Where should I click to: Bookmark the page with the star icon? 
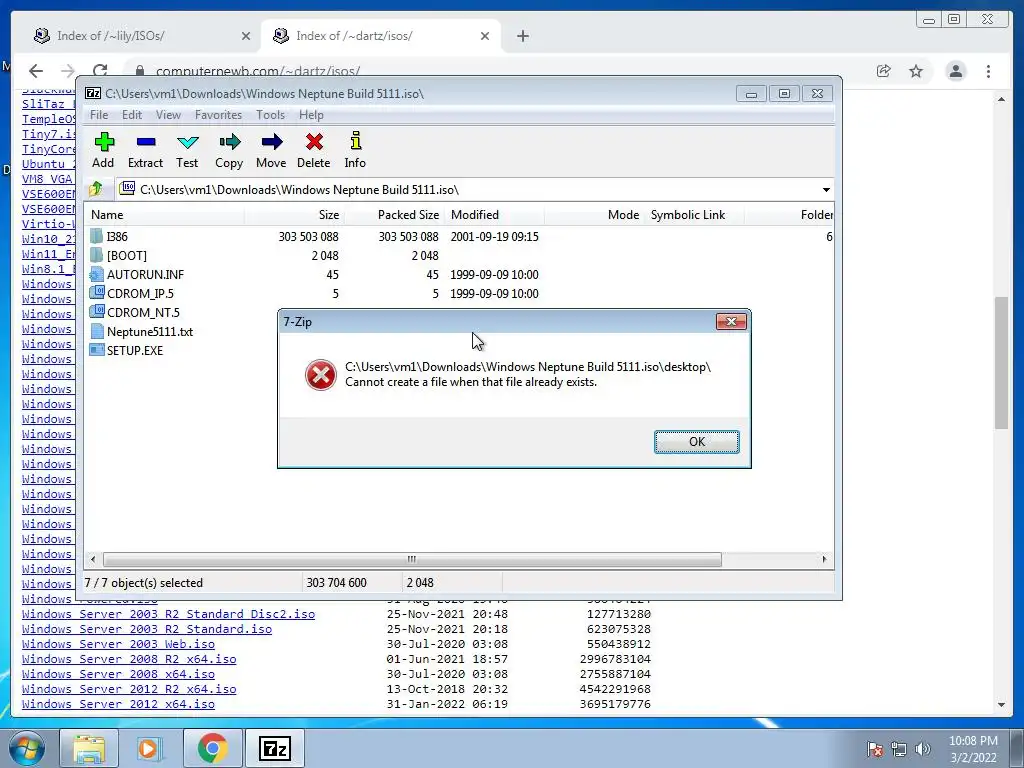(916, 71)
